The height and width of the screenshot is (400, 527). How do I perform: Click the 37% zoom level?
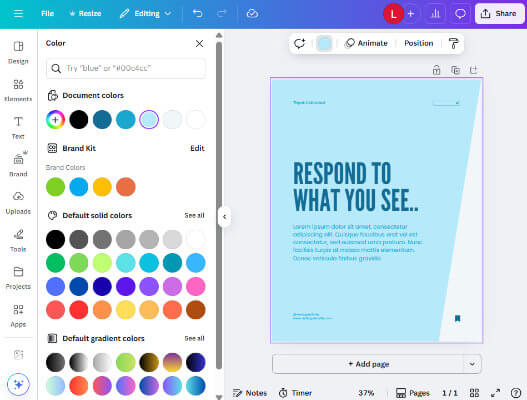coord(366,393)
